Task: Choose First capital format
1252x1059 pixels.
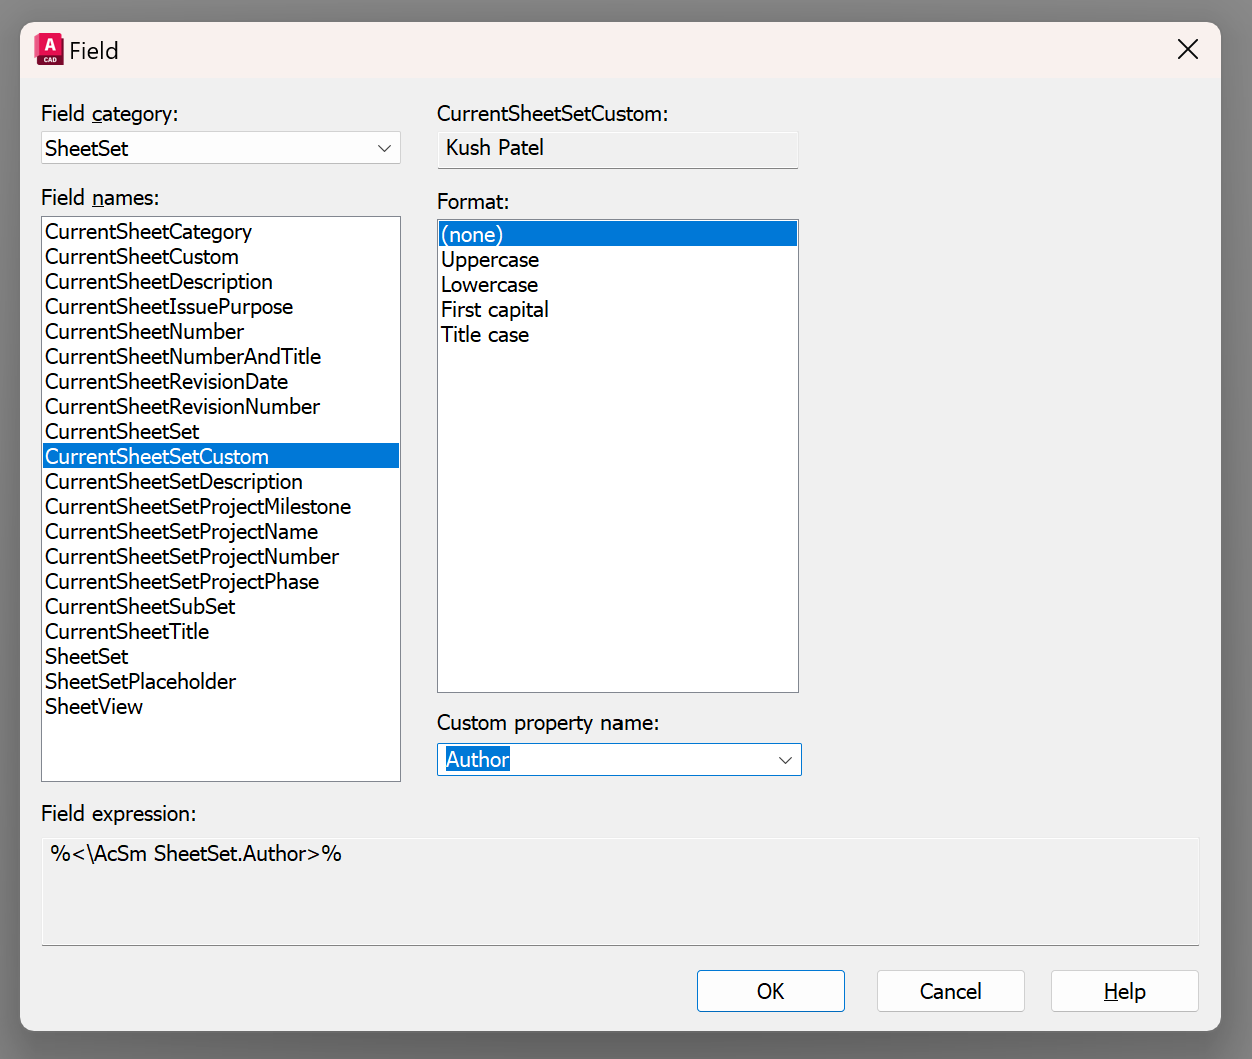Action: (x=494, y=309)
